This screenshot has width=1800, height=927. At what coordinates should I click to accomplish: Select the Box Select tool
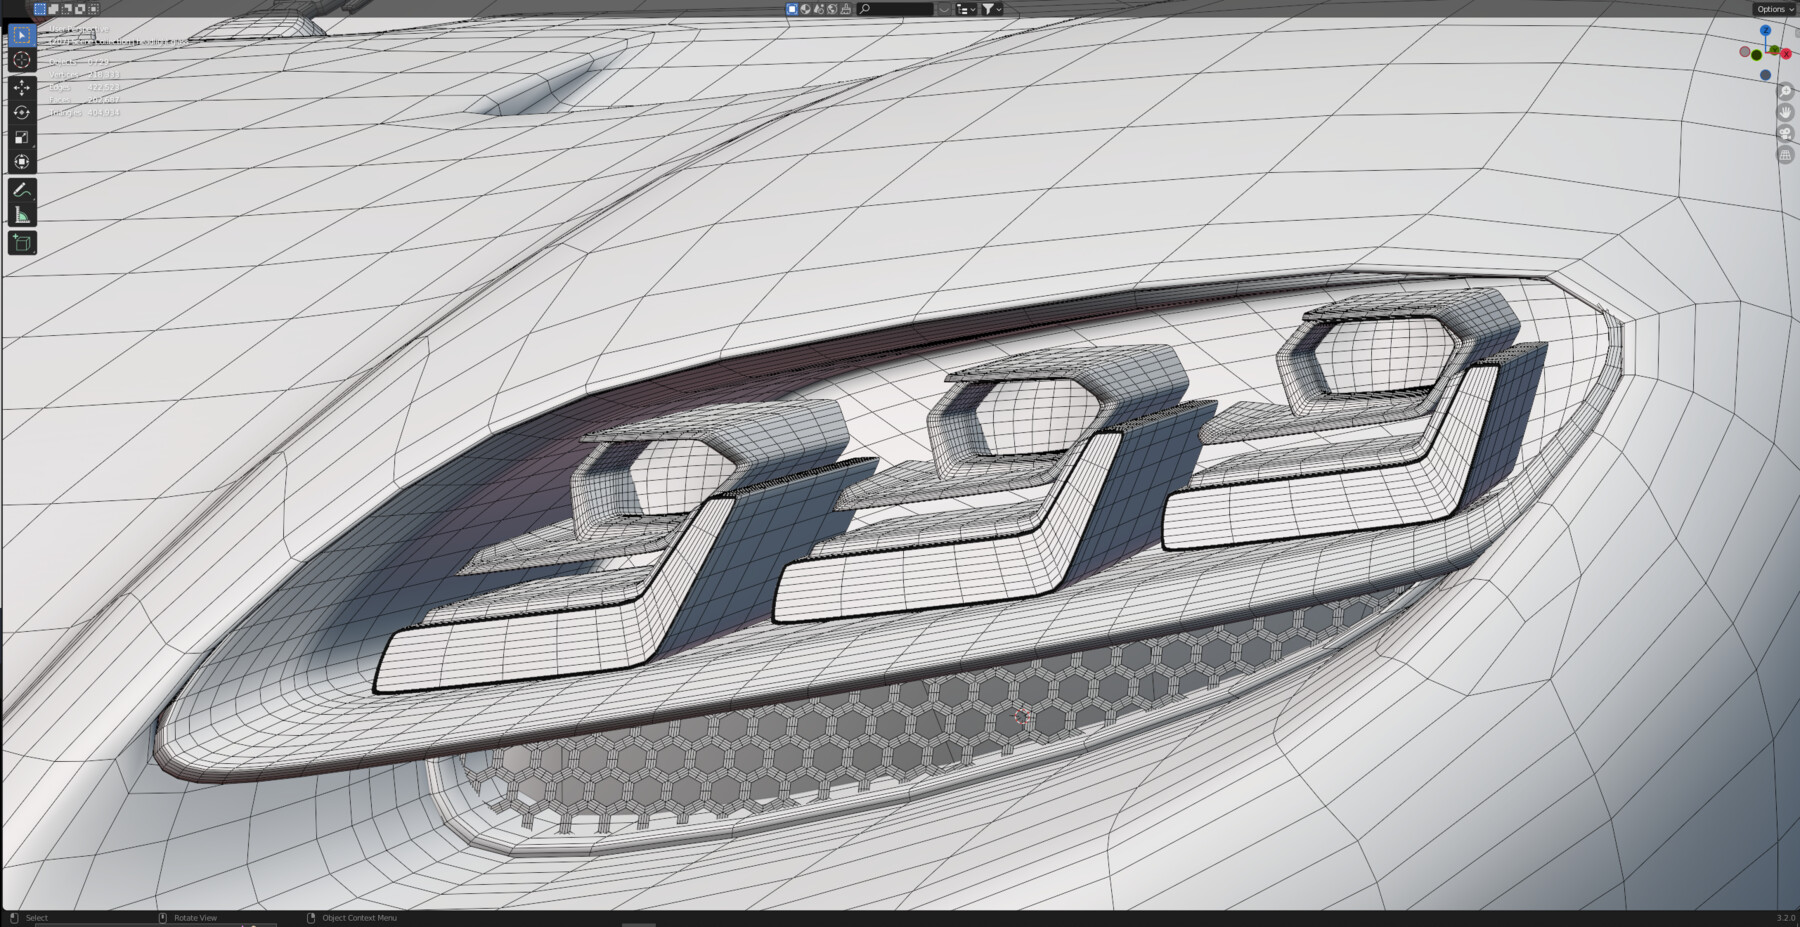click(x=20, y=35)
